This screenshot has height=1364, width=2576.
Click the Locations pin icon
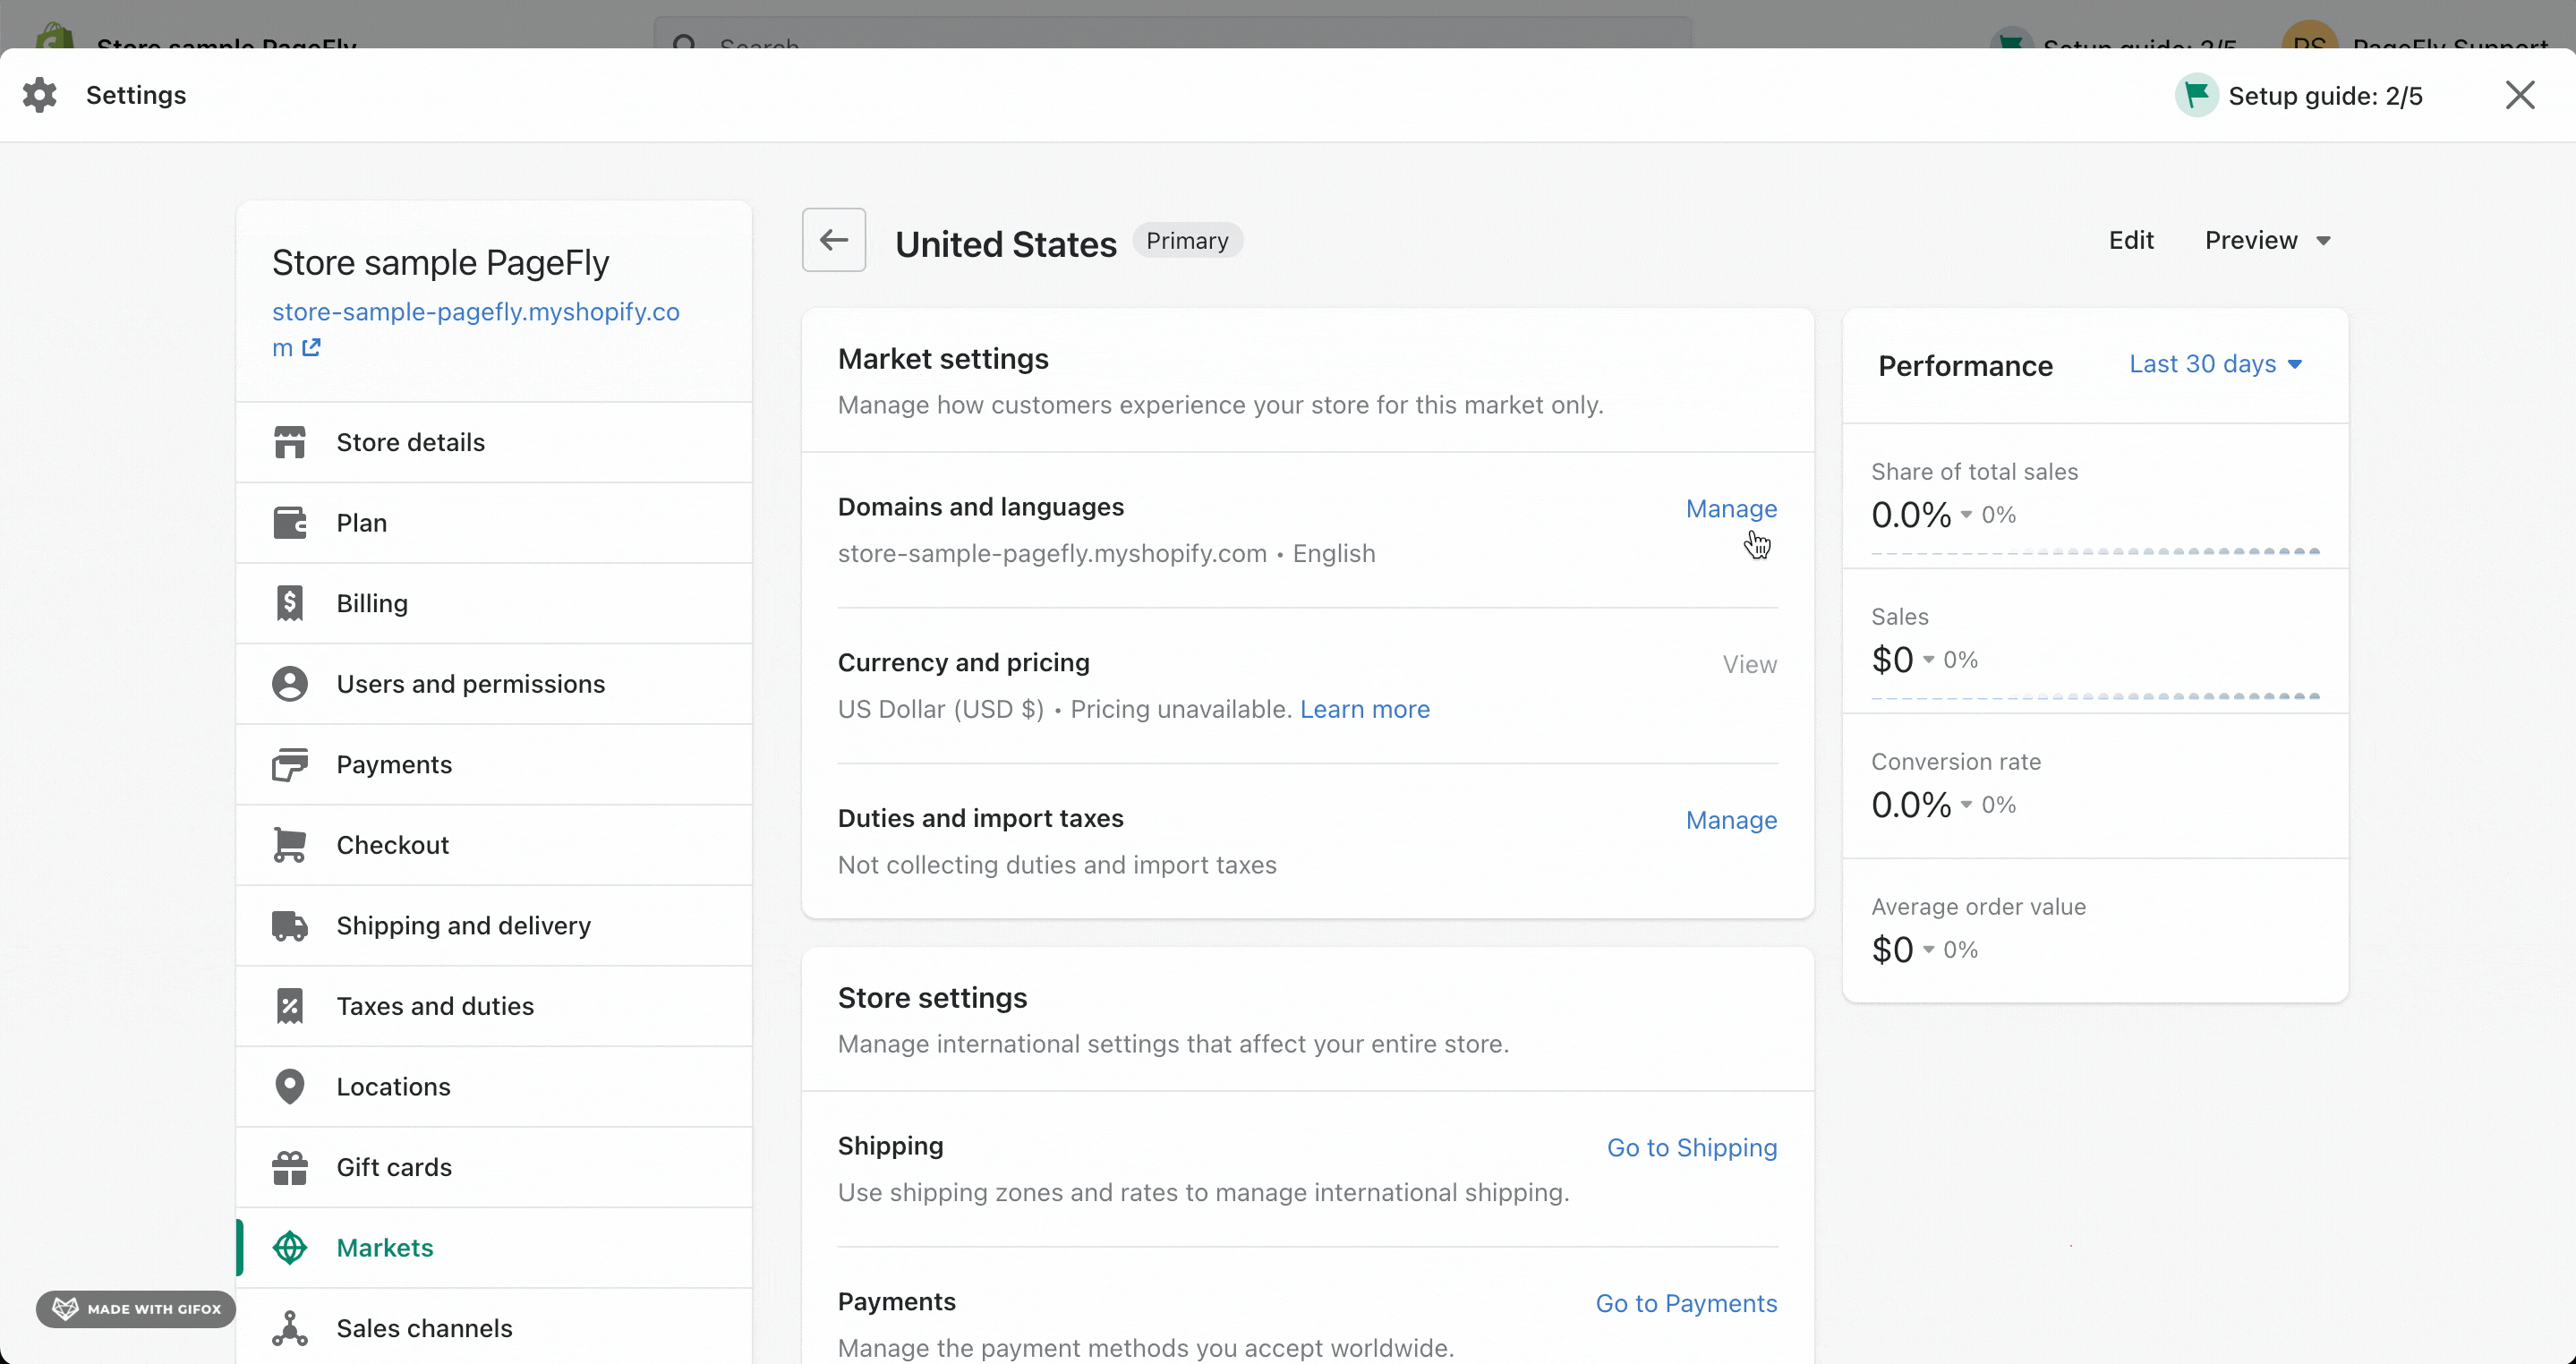[290, 1087]
